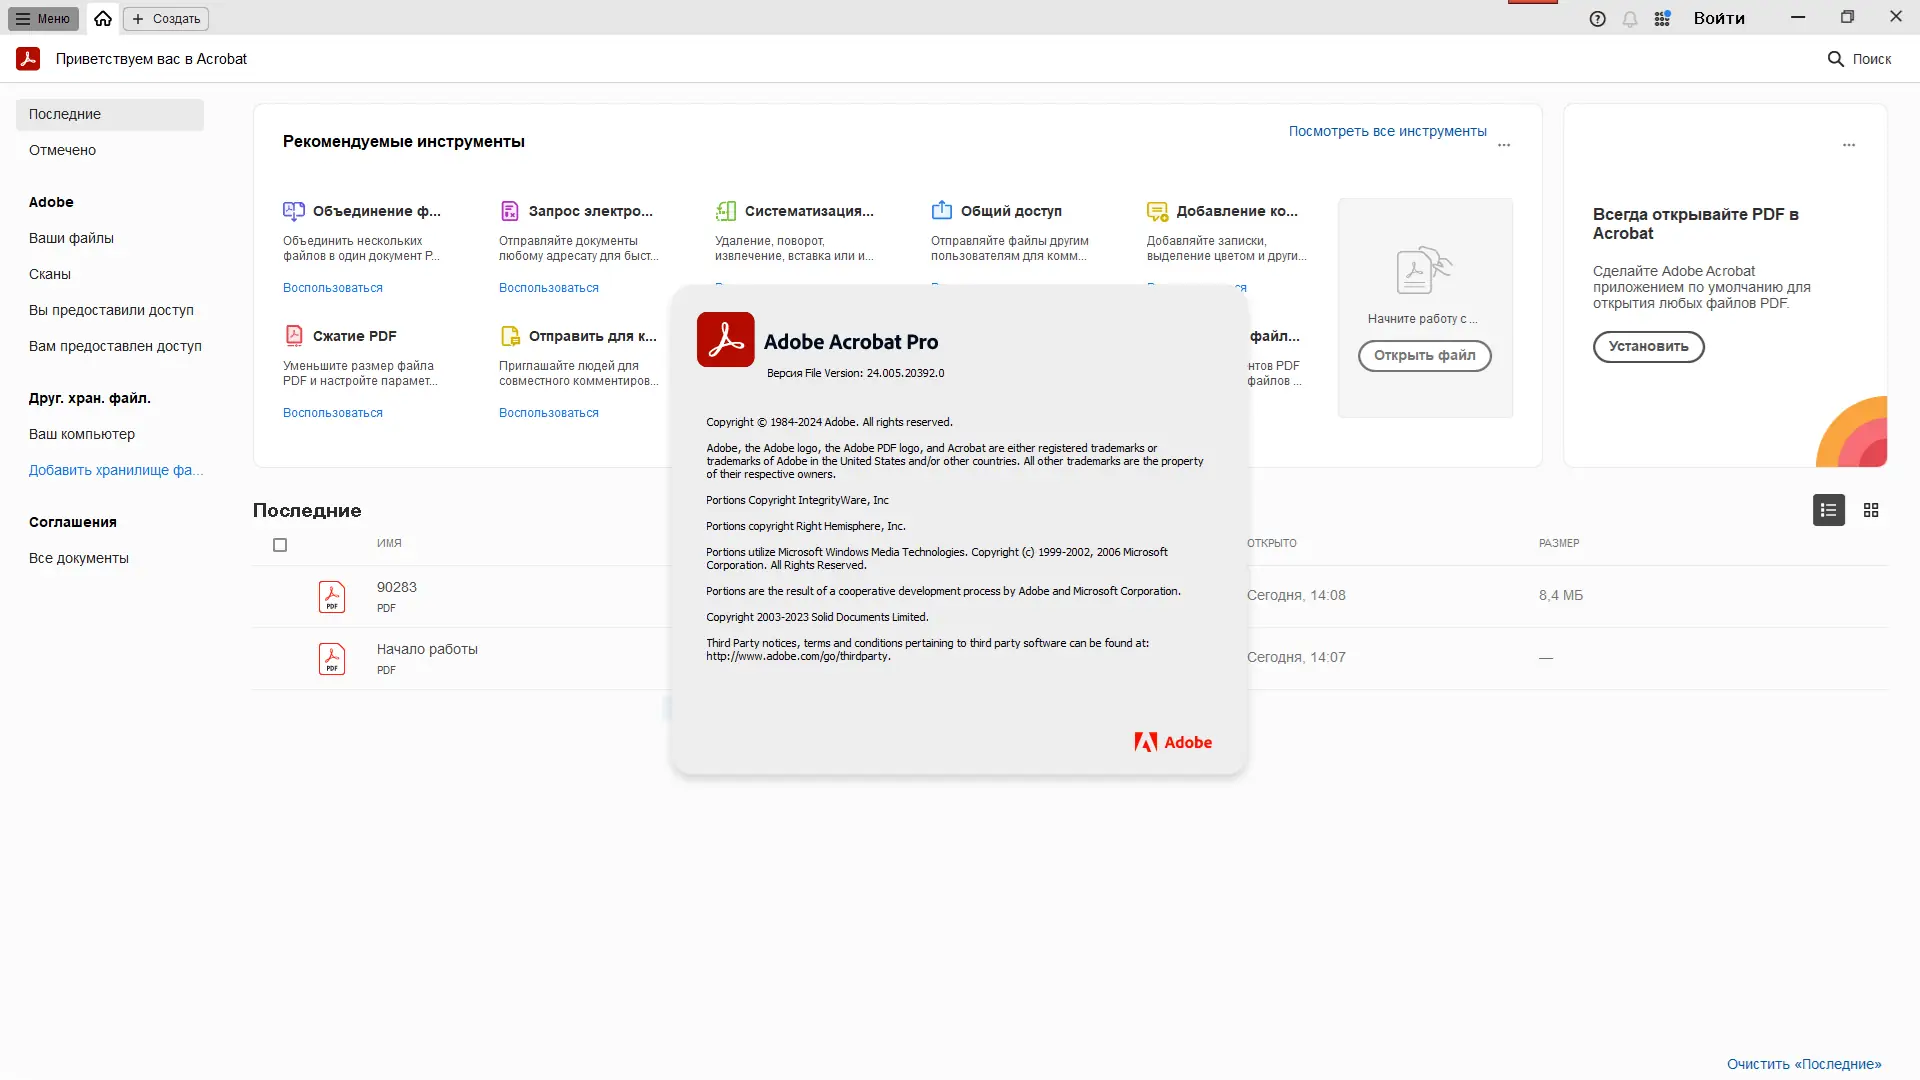Click the Home icon in top bar

point(103,18)
